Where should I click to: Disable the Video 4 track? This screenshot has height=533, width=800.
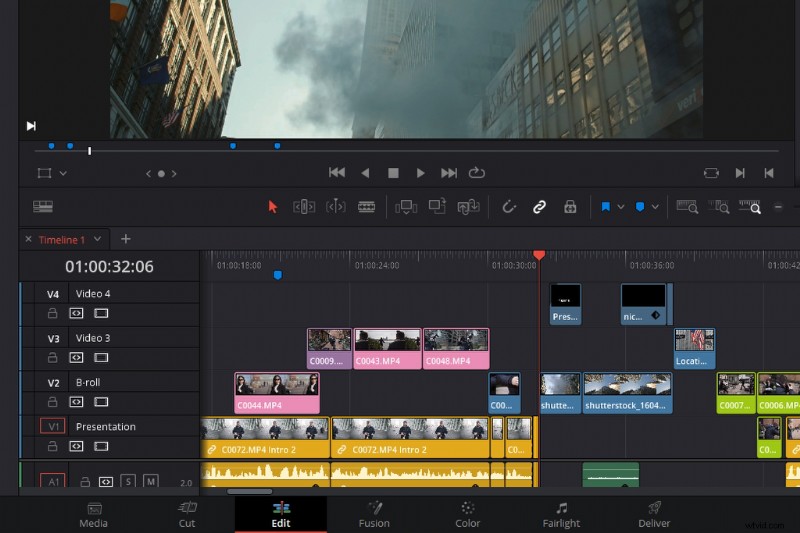[x=101, y=313]
